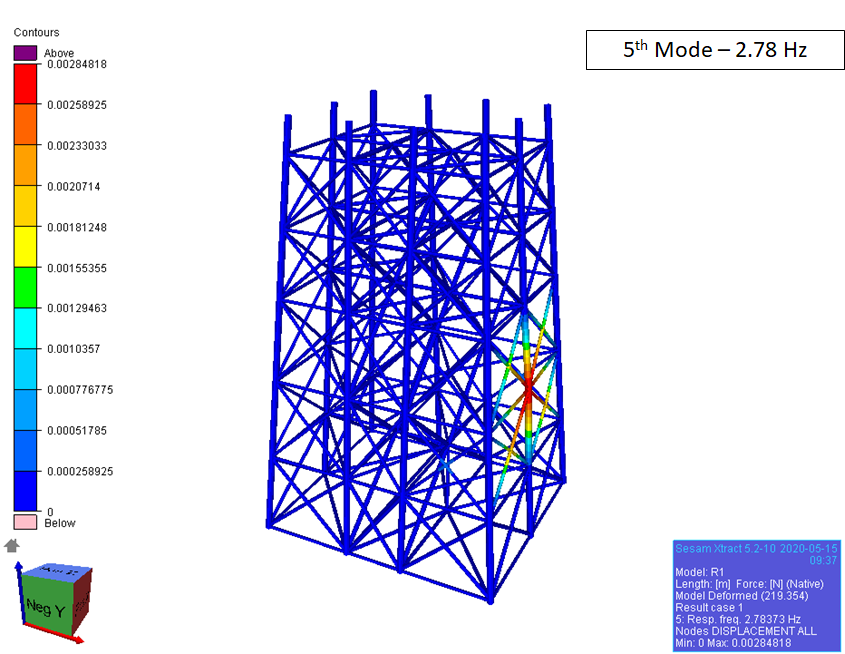The width and height of the screenshot is (845, 654).
Task: Click the 5th Mode – 2.78 Hz title box
Action: [714, 49]
